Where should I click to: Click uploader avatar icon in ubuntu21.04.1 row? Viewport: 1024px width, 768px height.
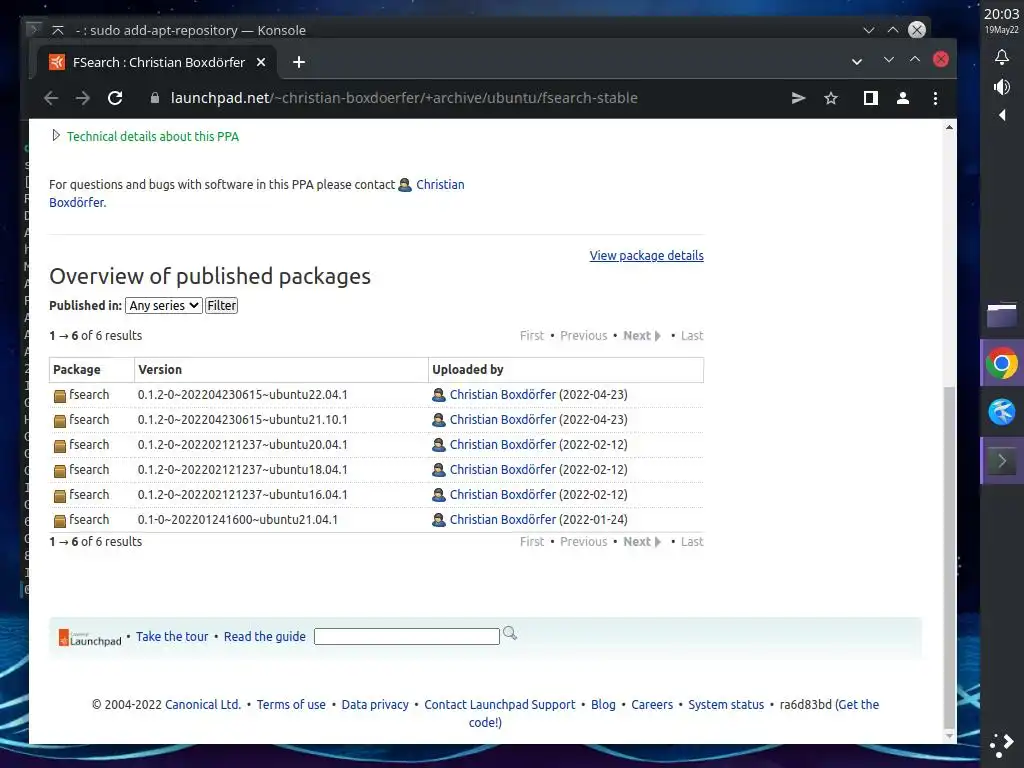(x=439, y=520)
